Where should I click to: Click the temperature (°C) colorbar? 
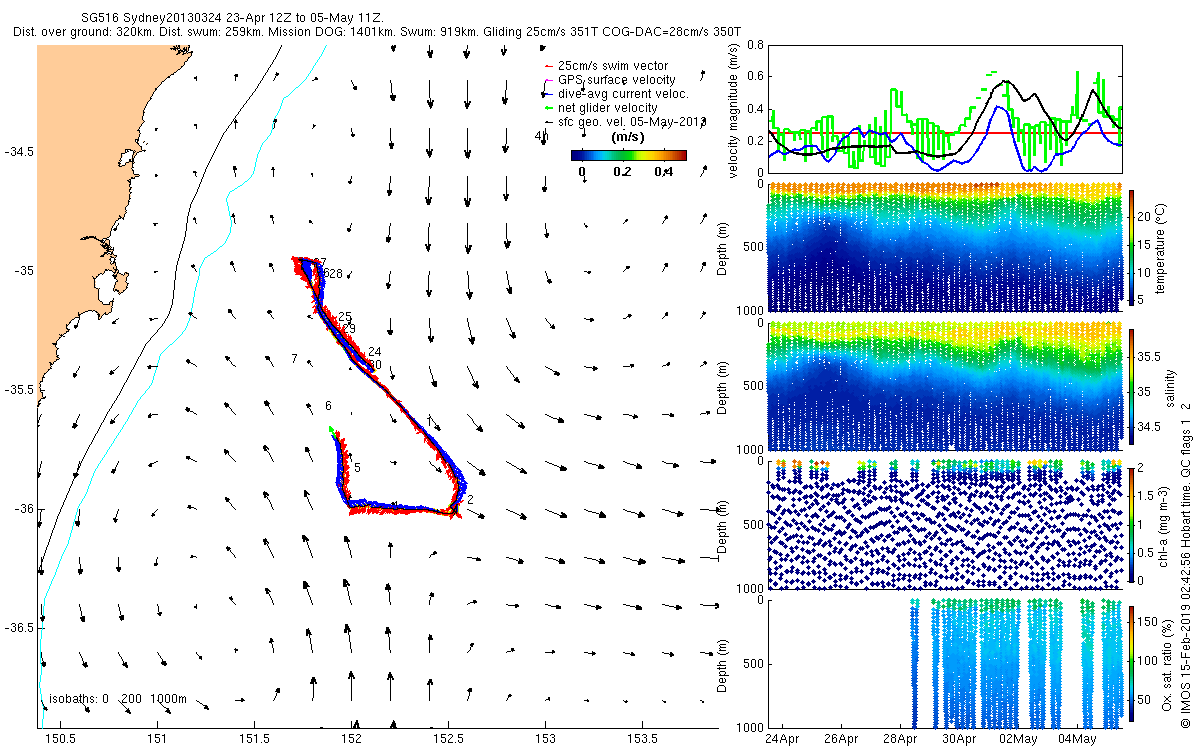1132,246
